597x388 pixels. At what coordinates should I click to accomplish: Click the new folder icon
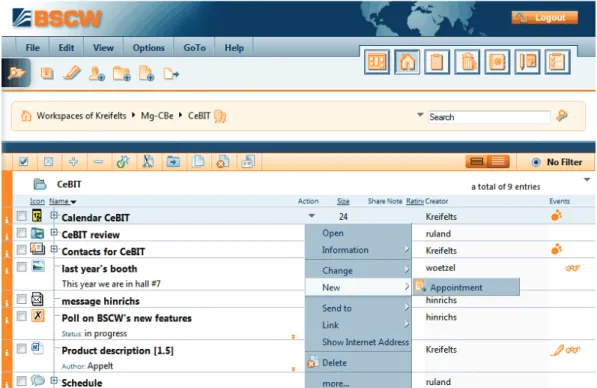tap(121, 73)
